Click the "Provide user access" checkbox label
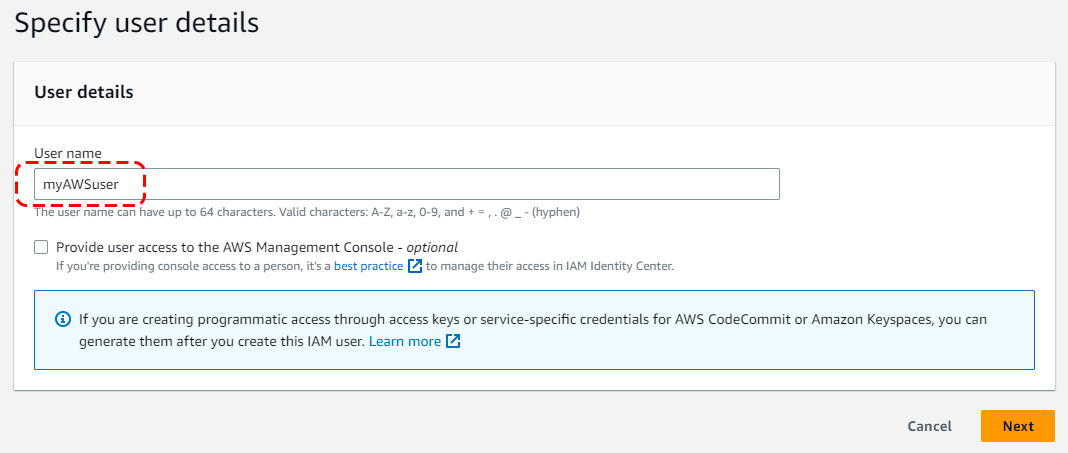1068x453 pixels. click(x=230, y=247)
